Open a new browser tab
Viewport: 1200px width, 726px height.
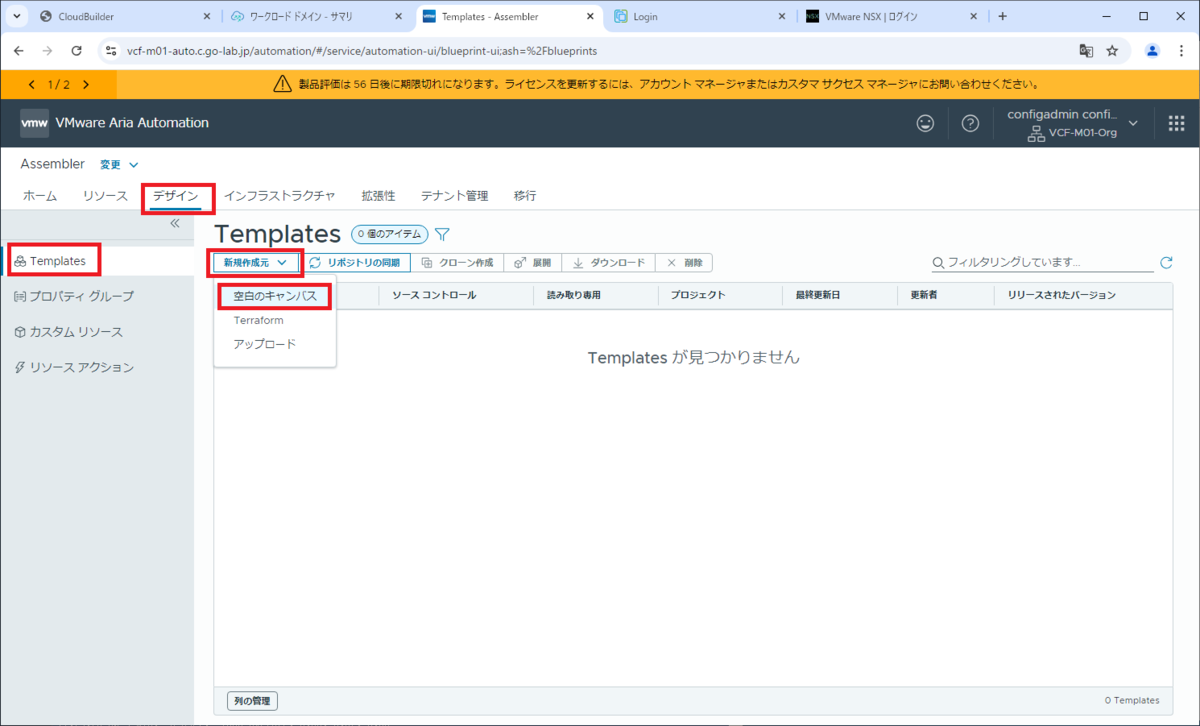[x=1002, y=16]
